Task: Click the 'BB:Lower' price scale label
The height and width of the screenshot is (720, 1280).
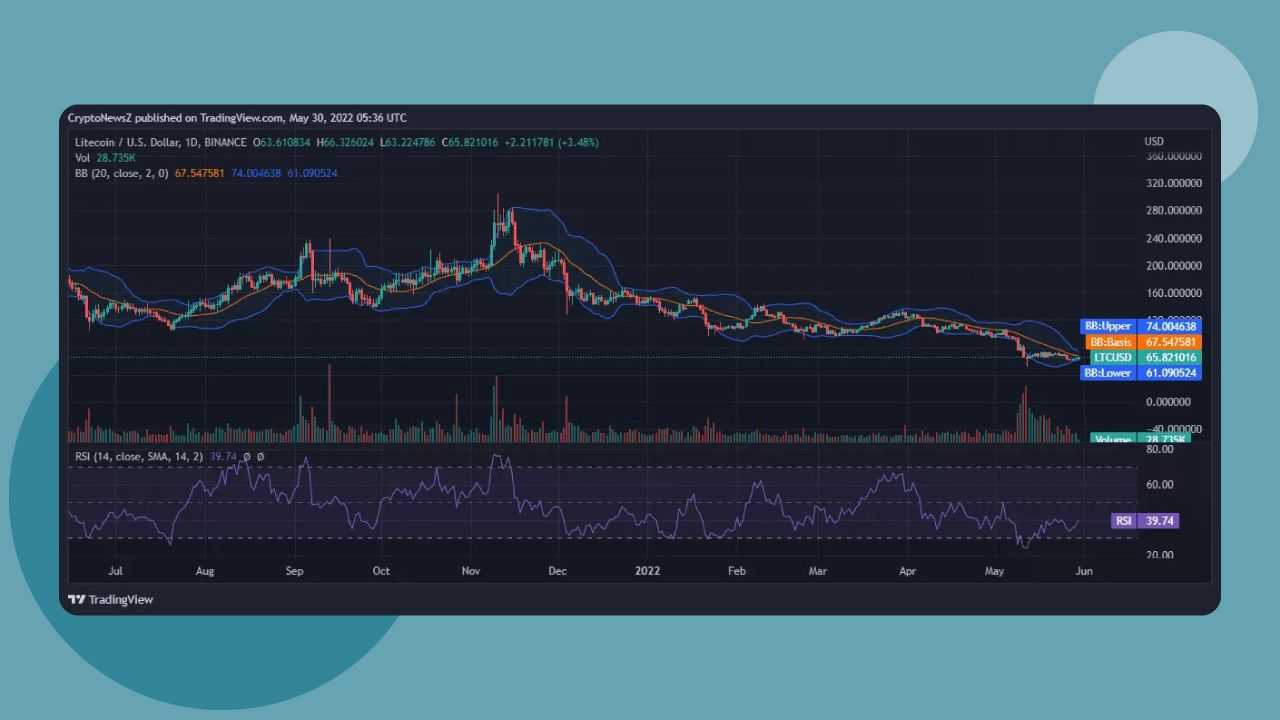Action: click(x=1109, y=373)
